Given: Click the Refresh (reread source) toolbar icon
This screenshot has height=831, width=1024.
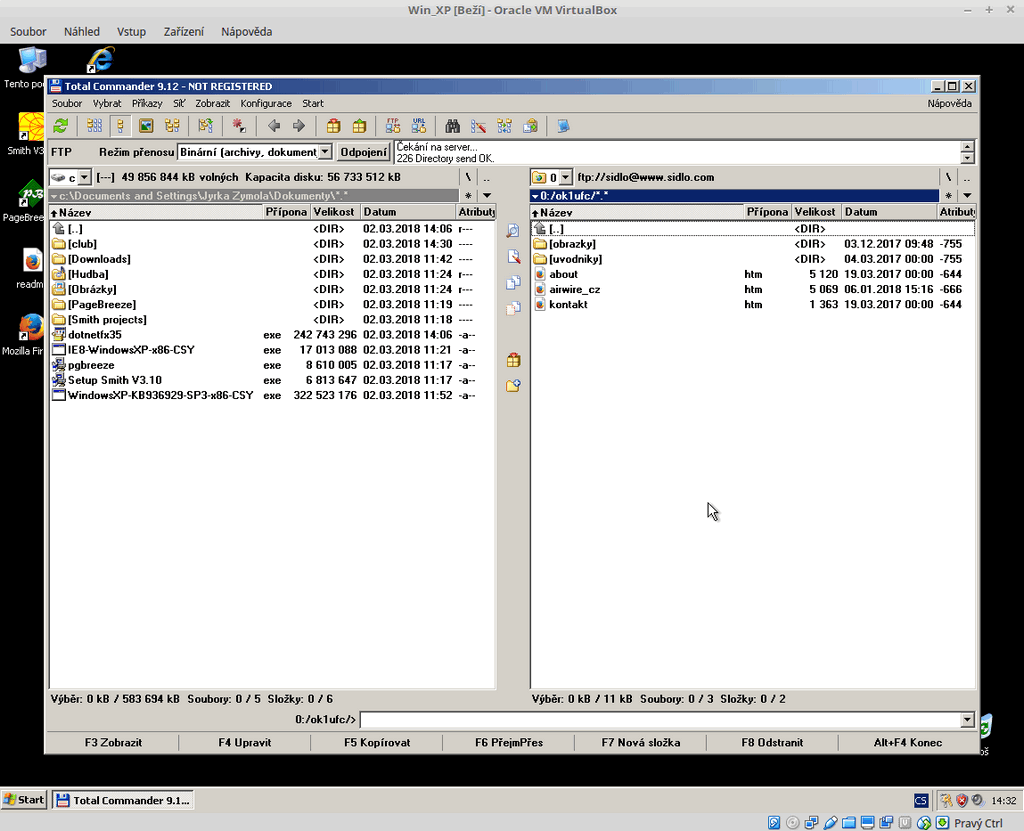Looking at the screenshot, I should click(x=61, y=126).
